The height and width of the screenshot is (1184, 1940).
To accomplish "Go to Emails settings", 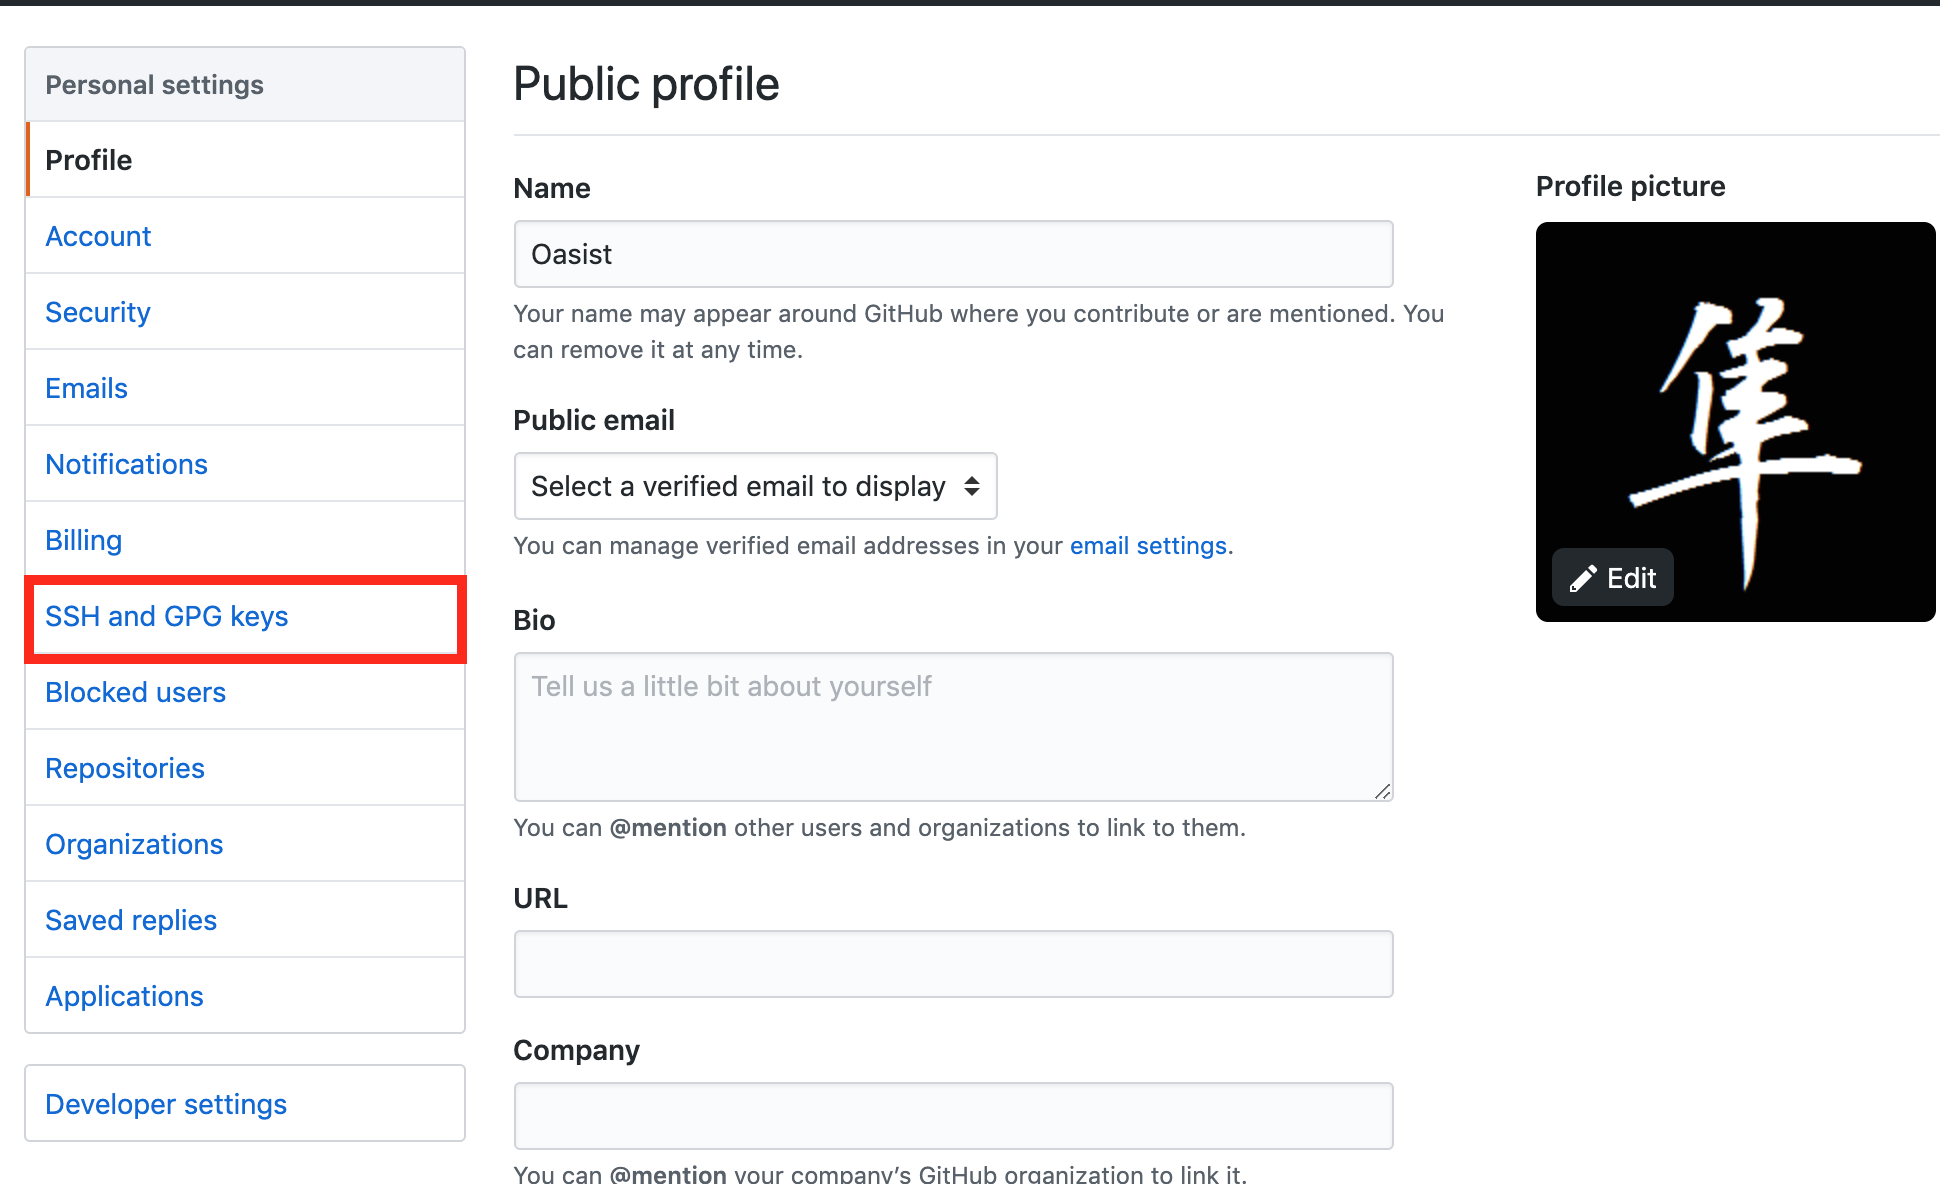I will point(86,388).
